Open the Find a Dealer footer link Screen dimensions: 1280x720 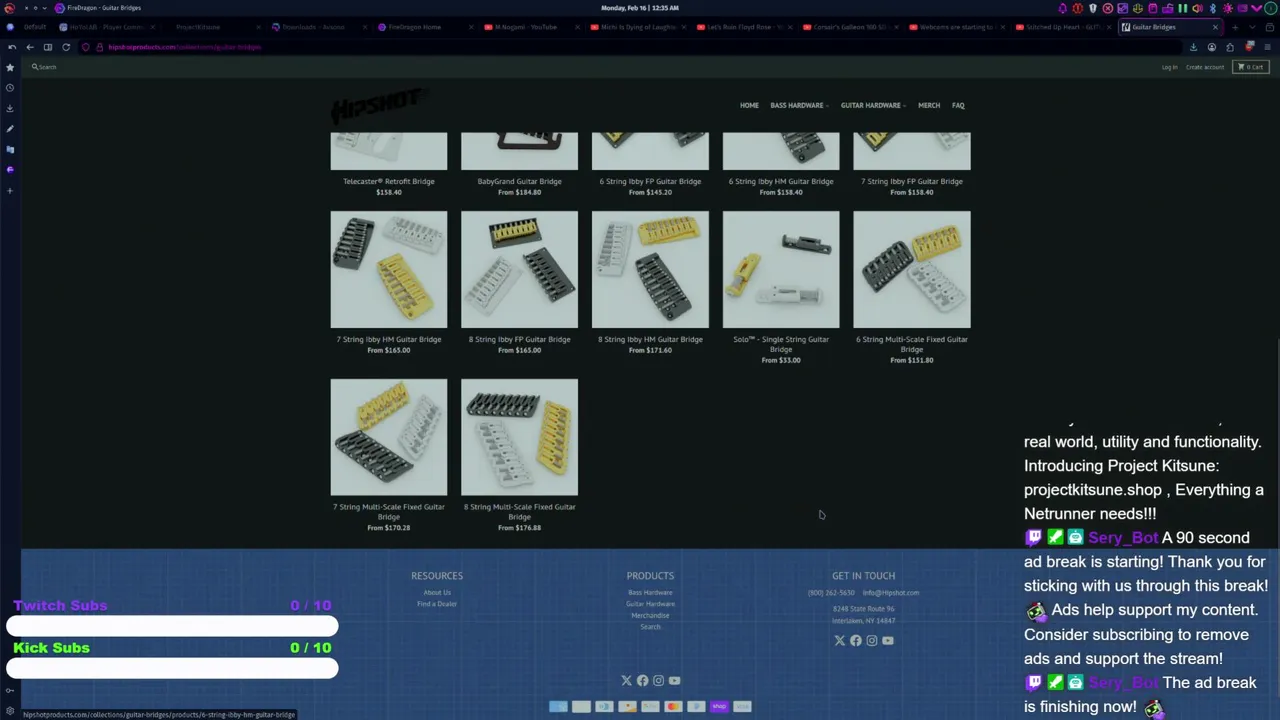[x=437, y=604]
